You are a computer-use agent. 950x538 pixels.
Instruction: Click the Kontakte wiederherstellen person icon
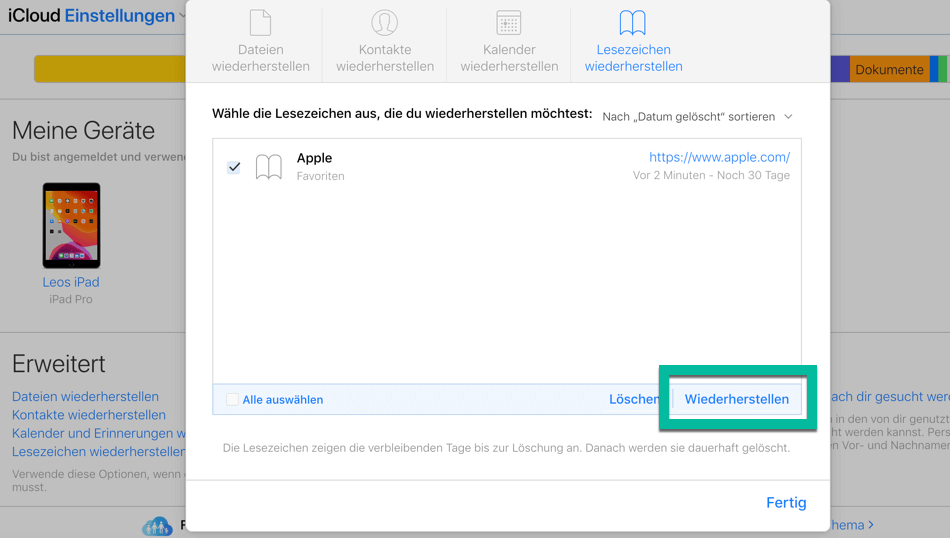click(x=385, y=23)
